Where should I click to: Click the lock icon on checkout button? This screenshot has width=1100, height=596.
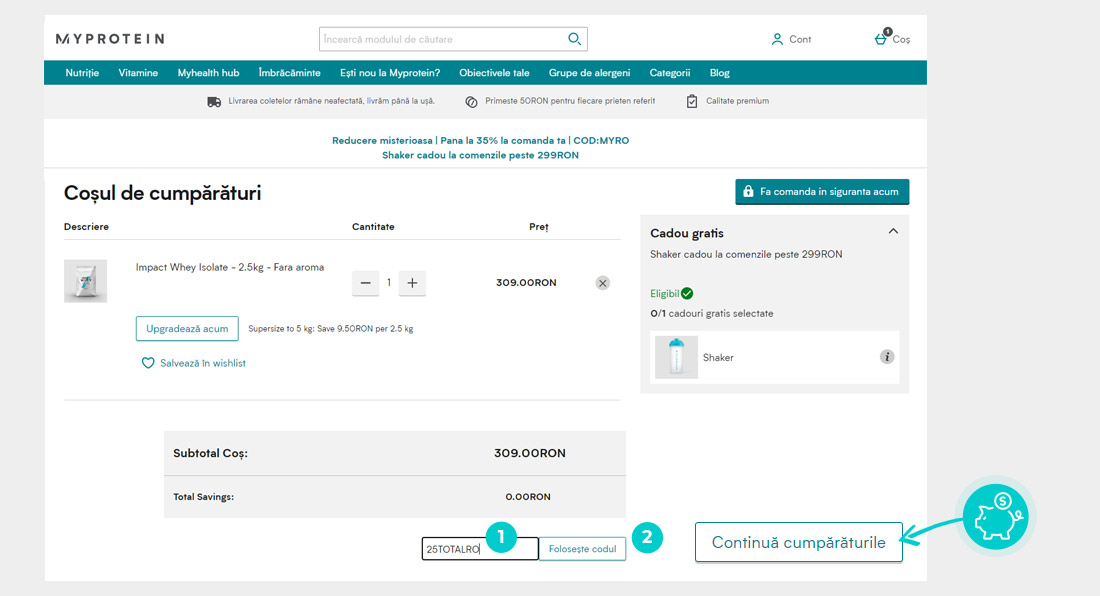749,191
